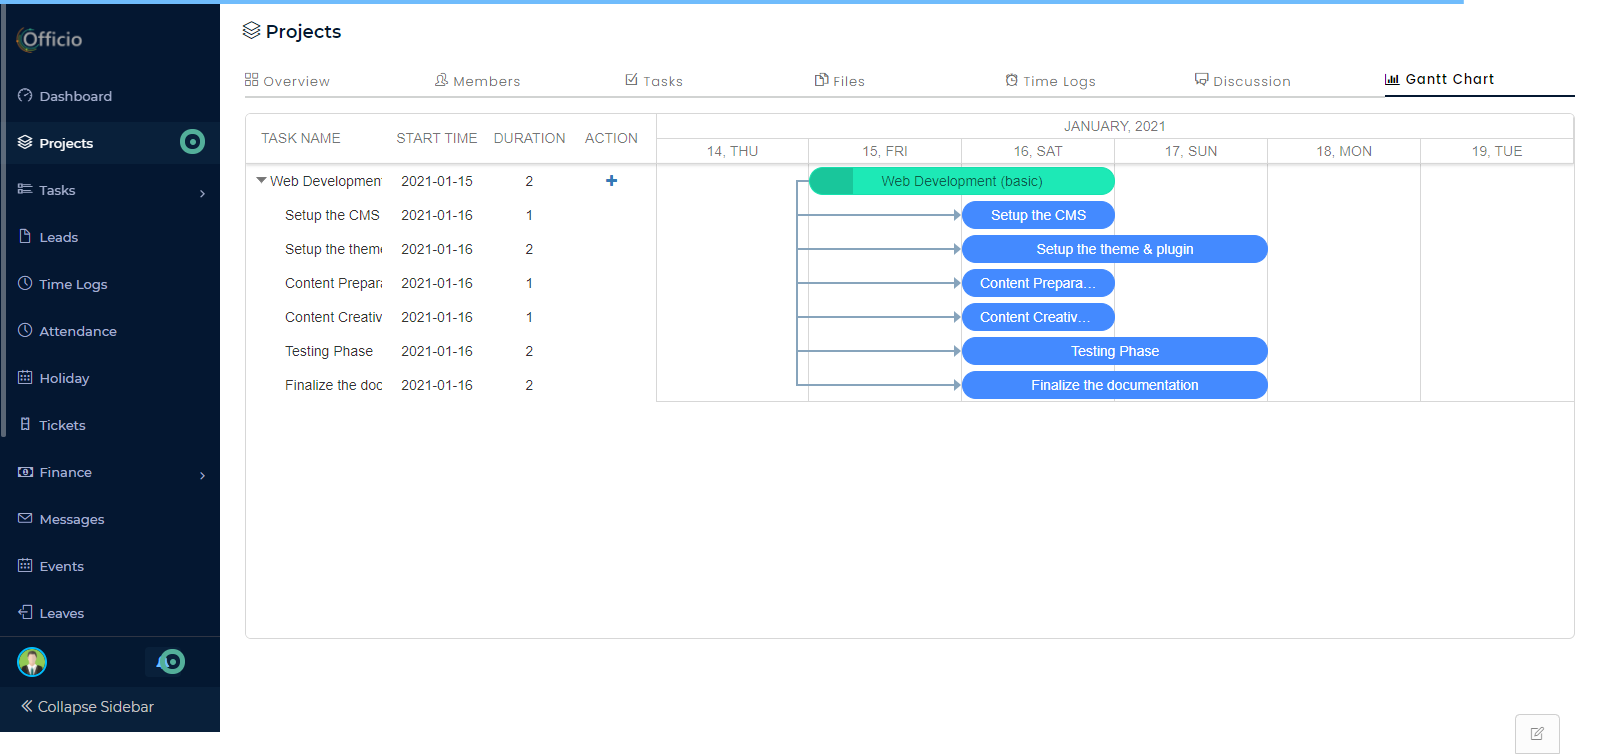Click the 19, TUE date header
Viewport: 1600px width, 754px height.
click(x=1497, y=151)
